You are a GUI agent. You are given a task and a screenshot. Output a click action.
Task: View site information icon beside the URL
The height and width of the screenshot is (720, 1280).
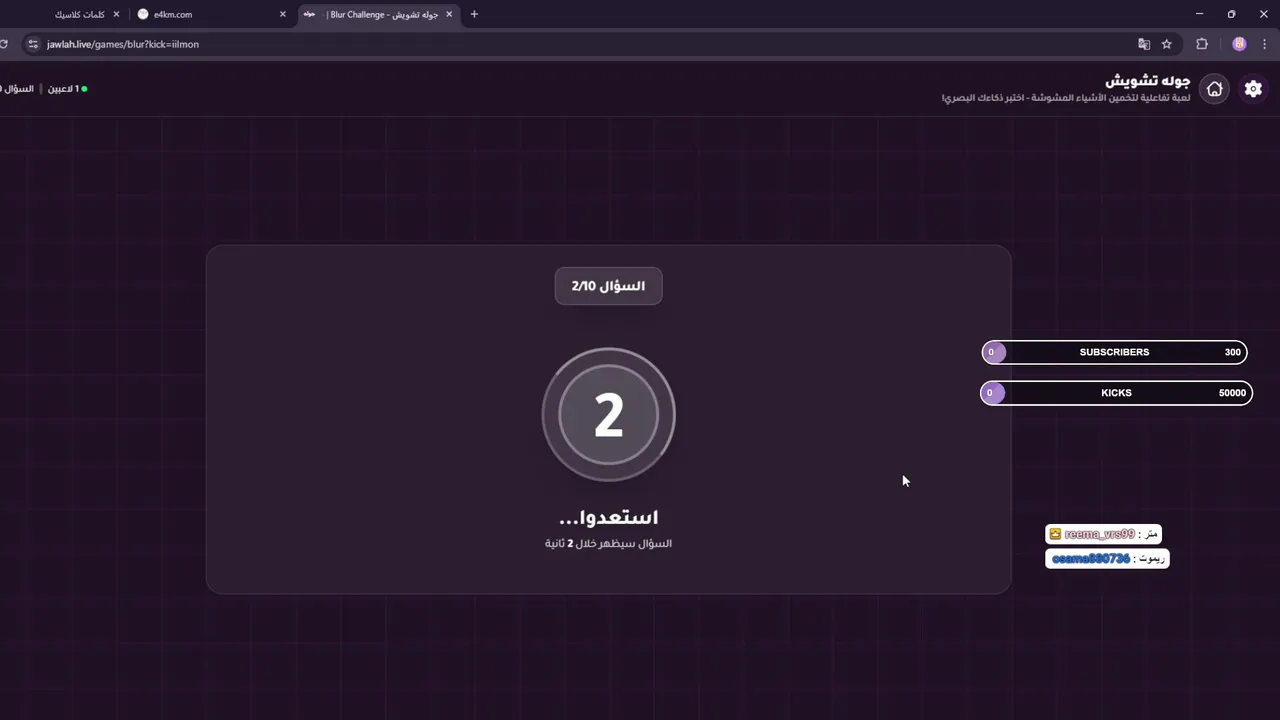click(32, 44)
